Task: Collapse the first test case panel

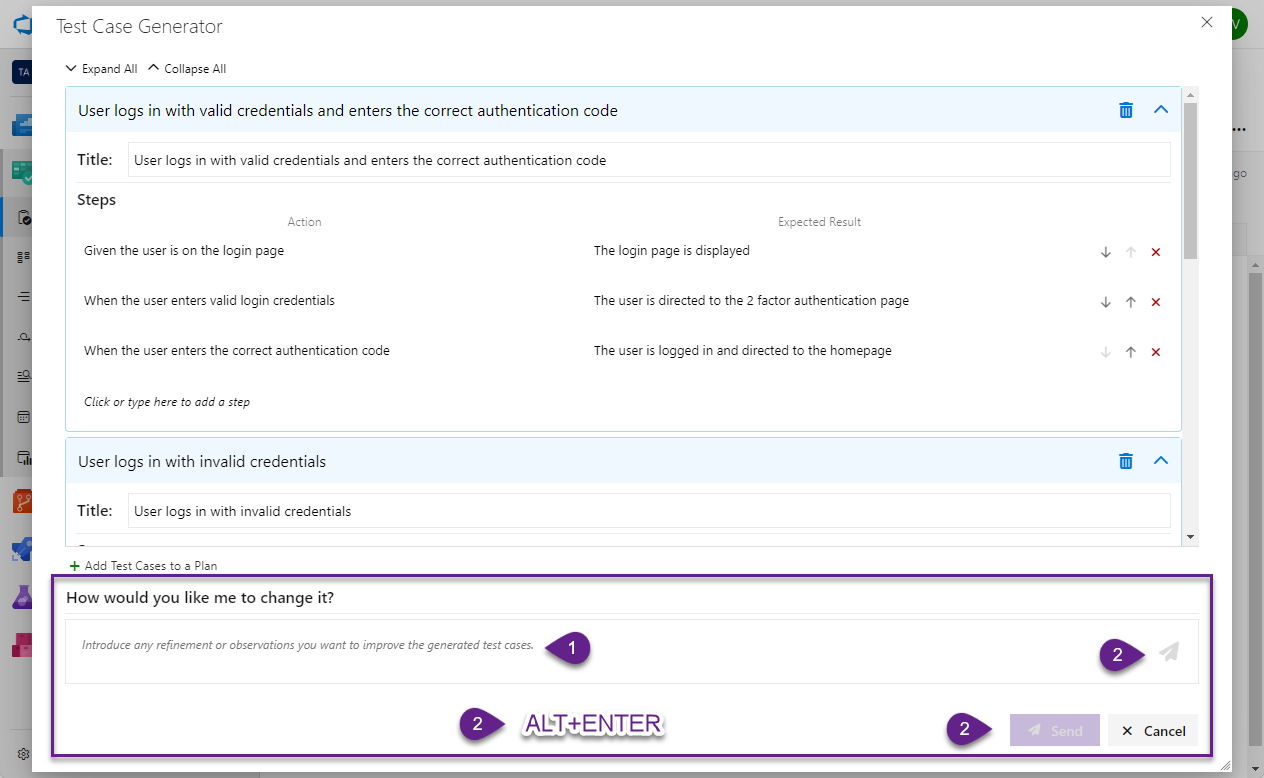Action: [1161, 110]
